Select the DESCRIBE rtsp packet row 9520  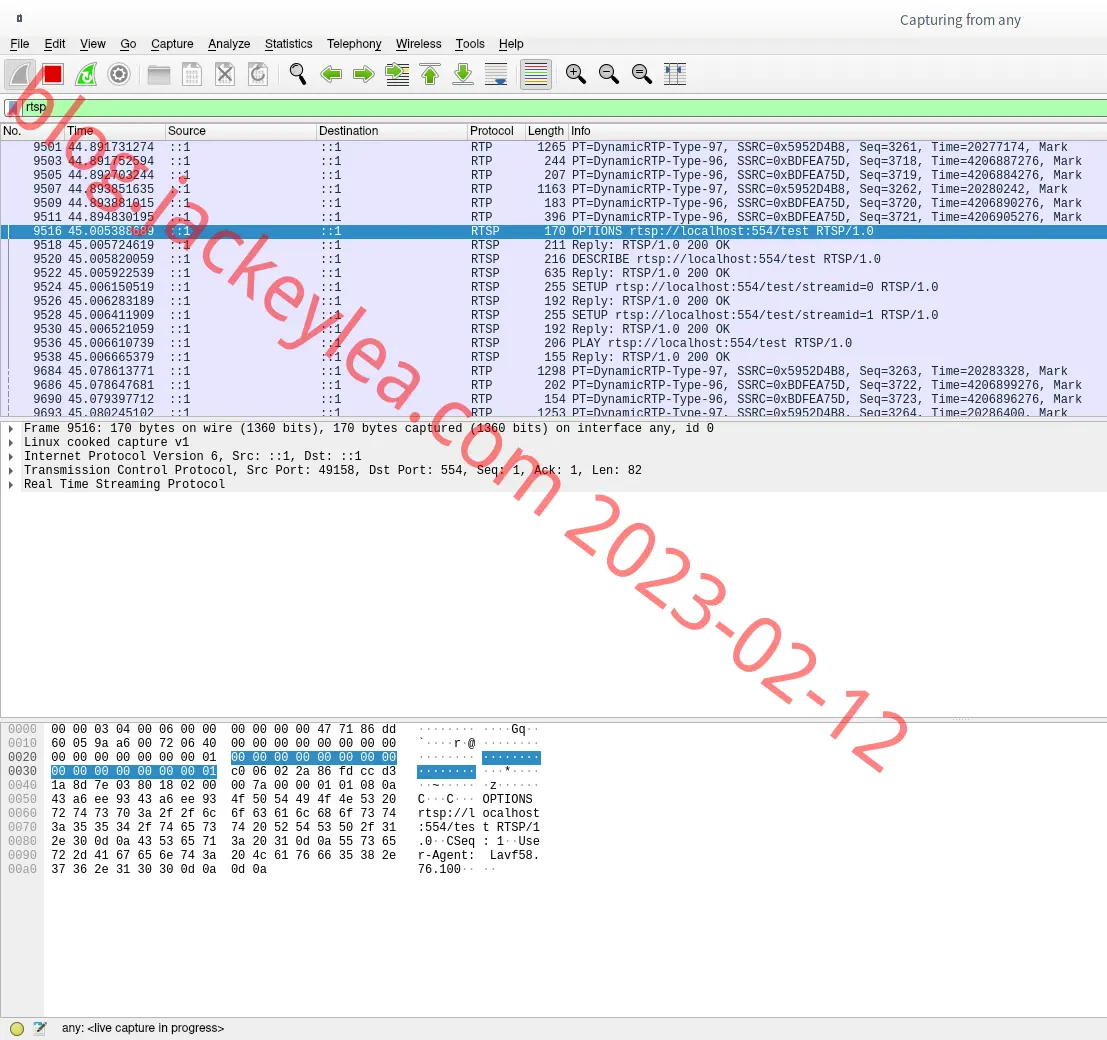[x=554, y=259]
